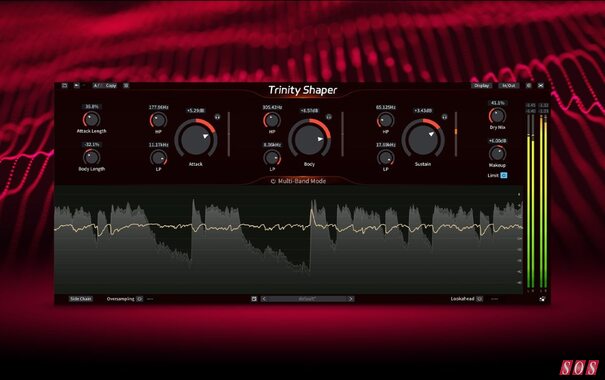Click the Sustain band vertical level meter
Image resolution: width=605 pixels, height=380 pixels.
pyautogui.click(x=456, y=134)
